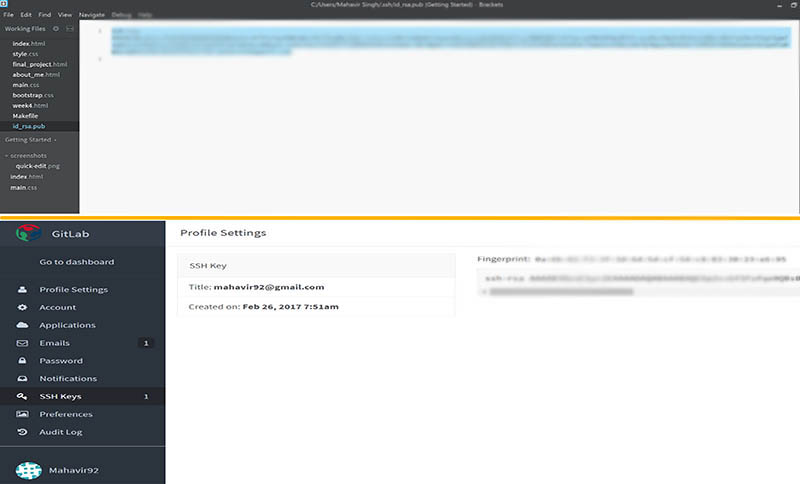Click the mahavir92@gmail.com key title
Viewport: 800px width, 484px height.
click(x=269, y=287)
